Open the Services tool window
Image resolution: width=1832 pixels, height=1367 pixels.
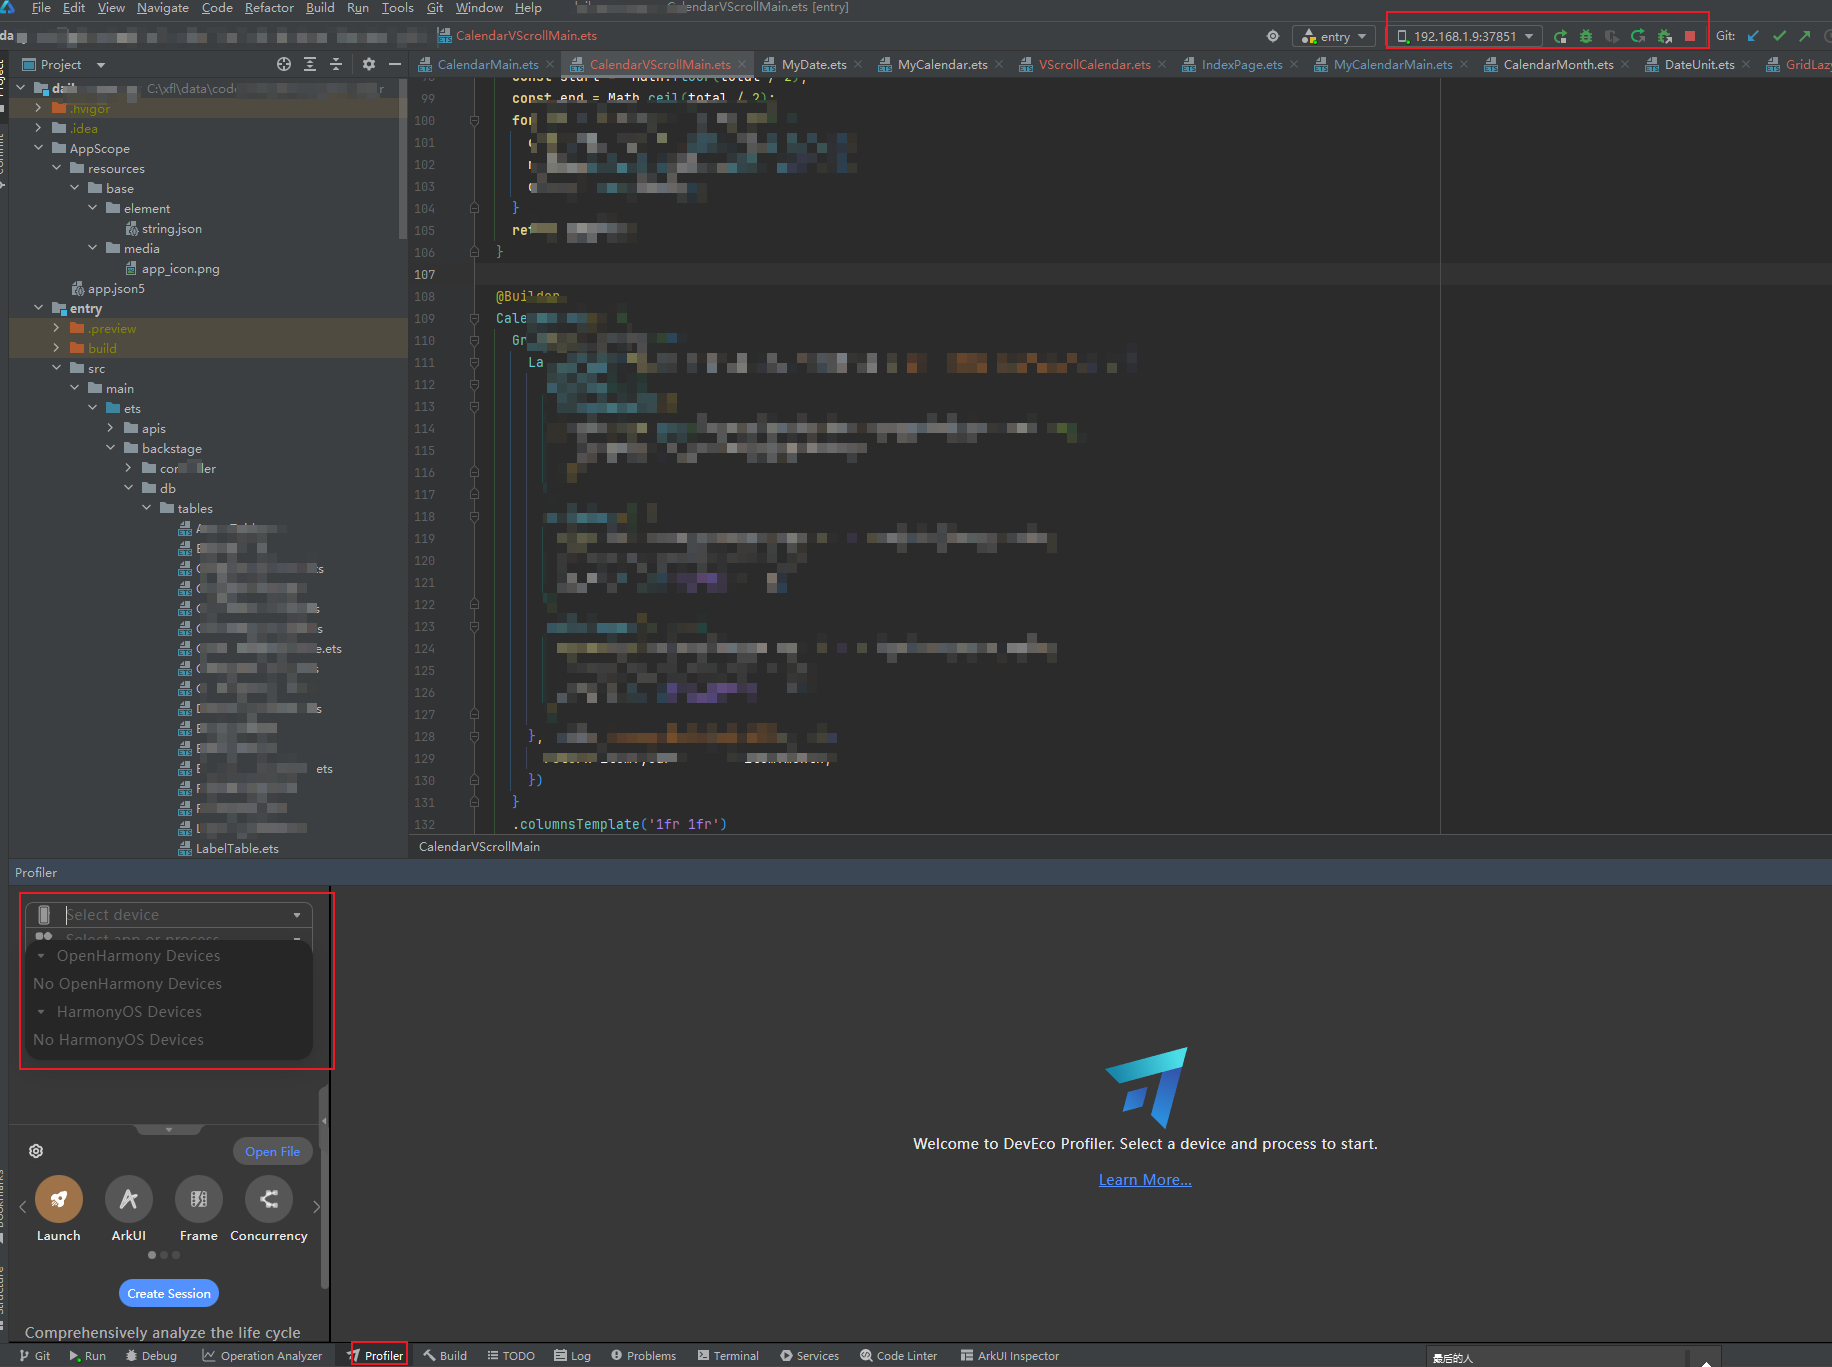[x=810, y=1356]
